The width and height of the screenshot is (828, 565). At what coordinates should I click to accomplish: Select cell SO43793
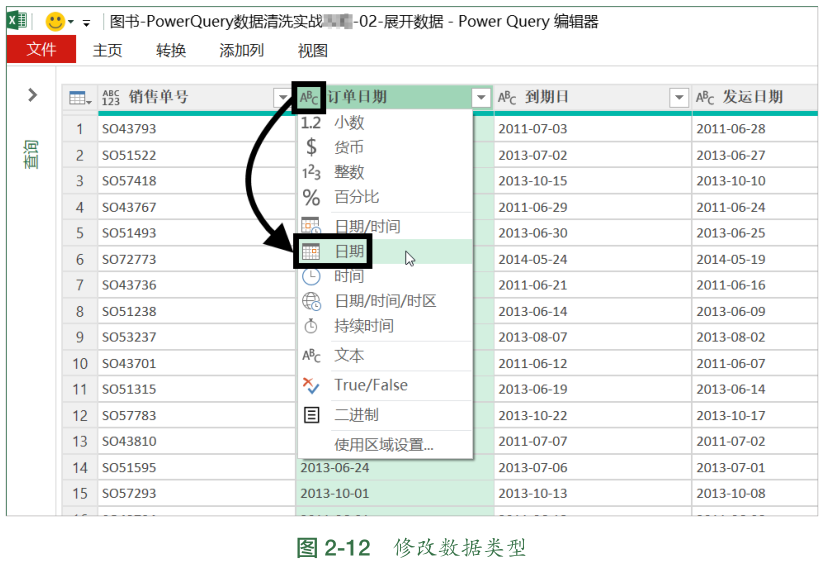click(x=196, y=128)
